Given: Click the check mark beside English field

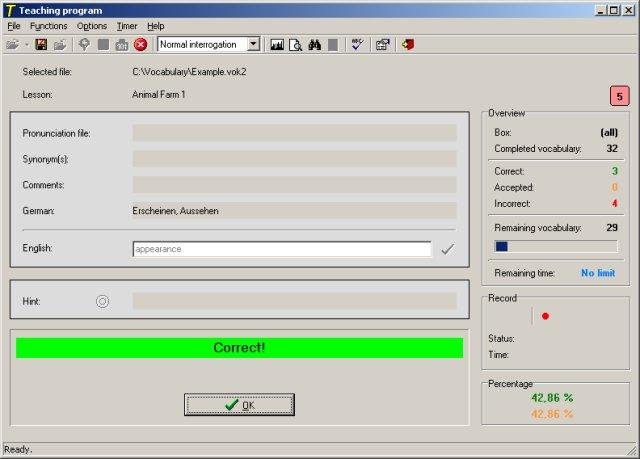Looking at the screenshot, I should click(448, 249).
